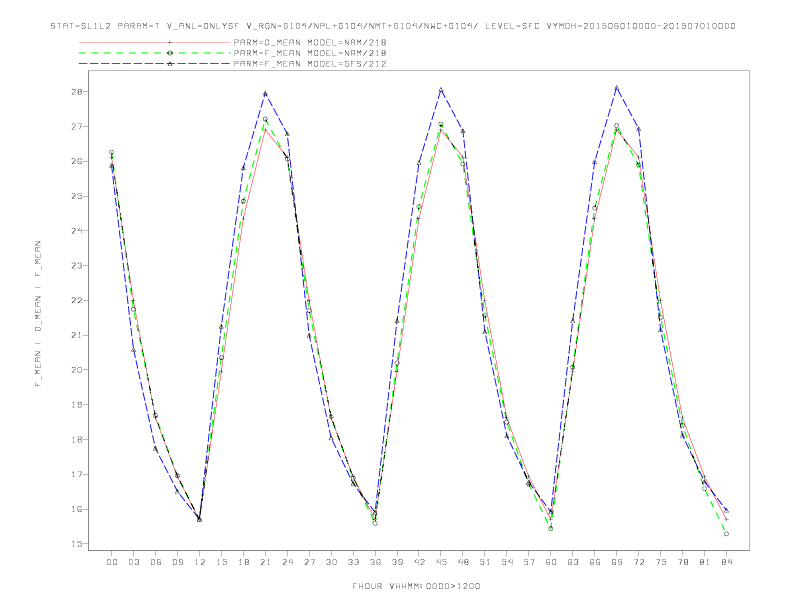The width and height of the screenshot is (792, 612).
Task: Click x-axis forecast hour label 54
Action: point(507,562)
